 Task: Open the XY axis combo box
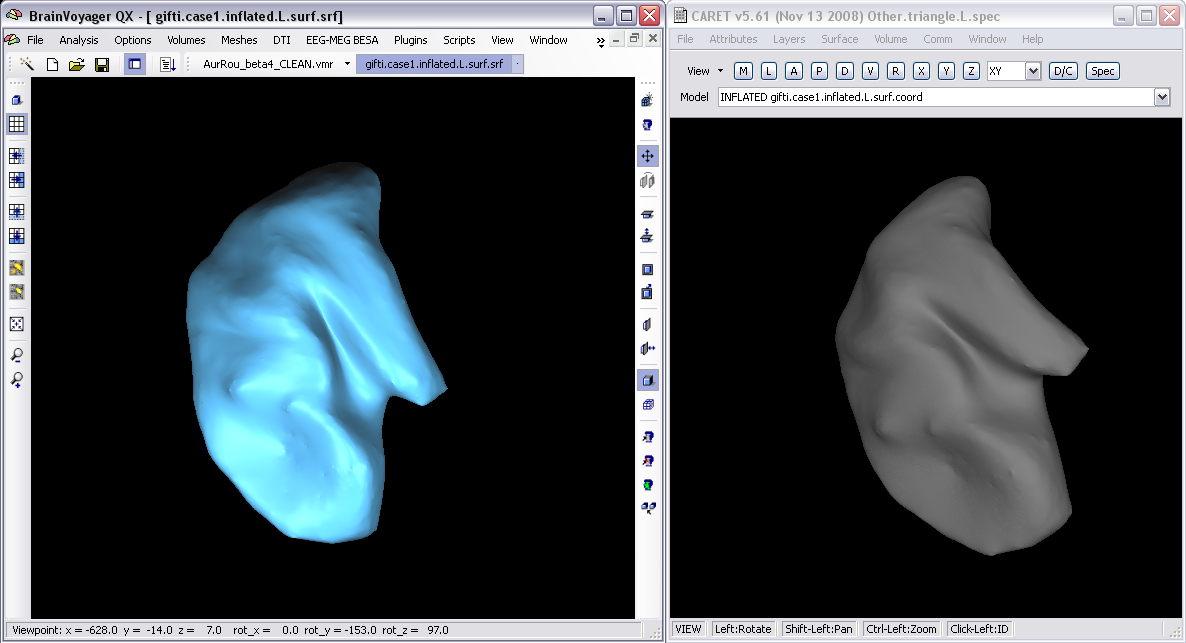coord(1014,71)
